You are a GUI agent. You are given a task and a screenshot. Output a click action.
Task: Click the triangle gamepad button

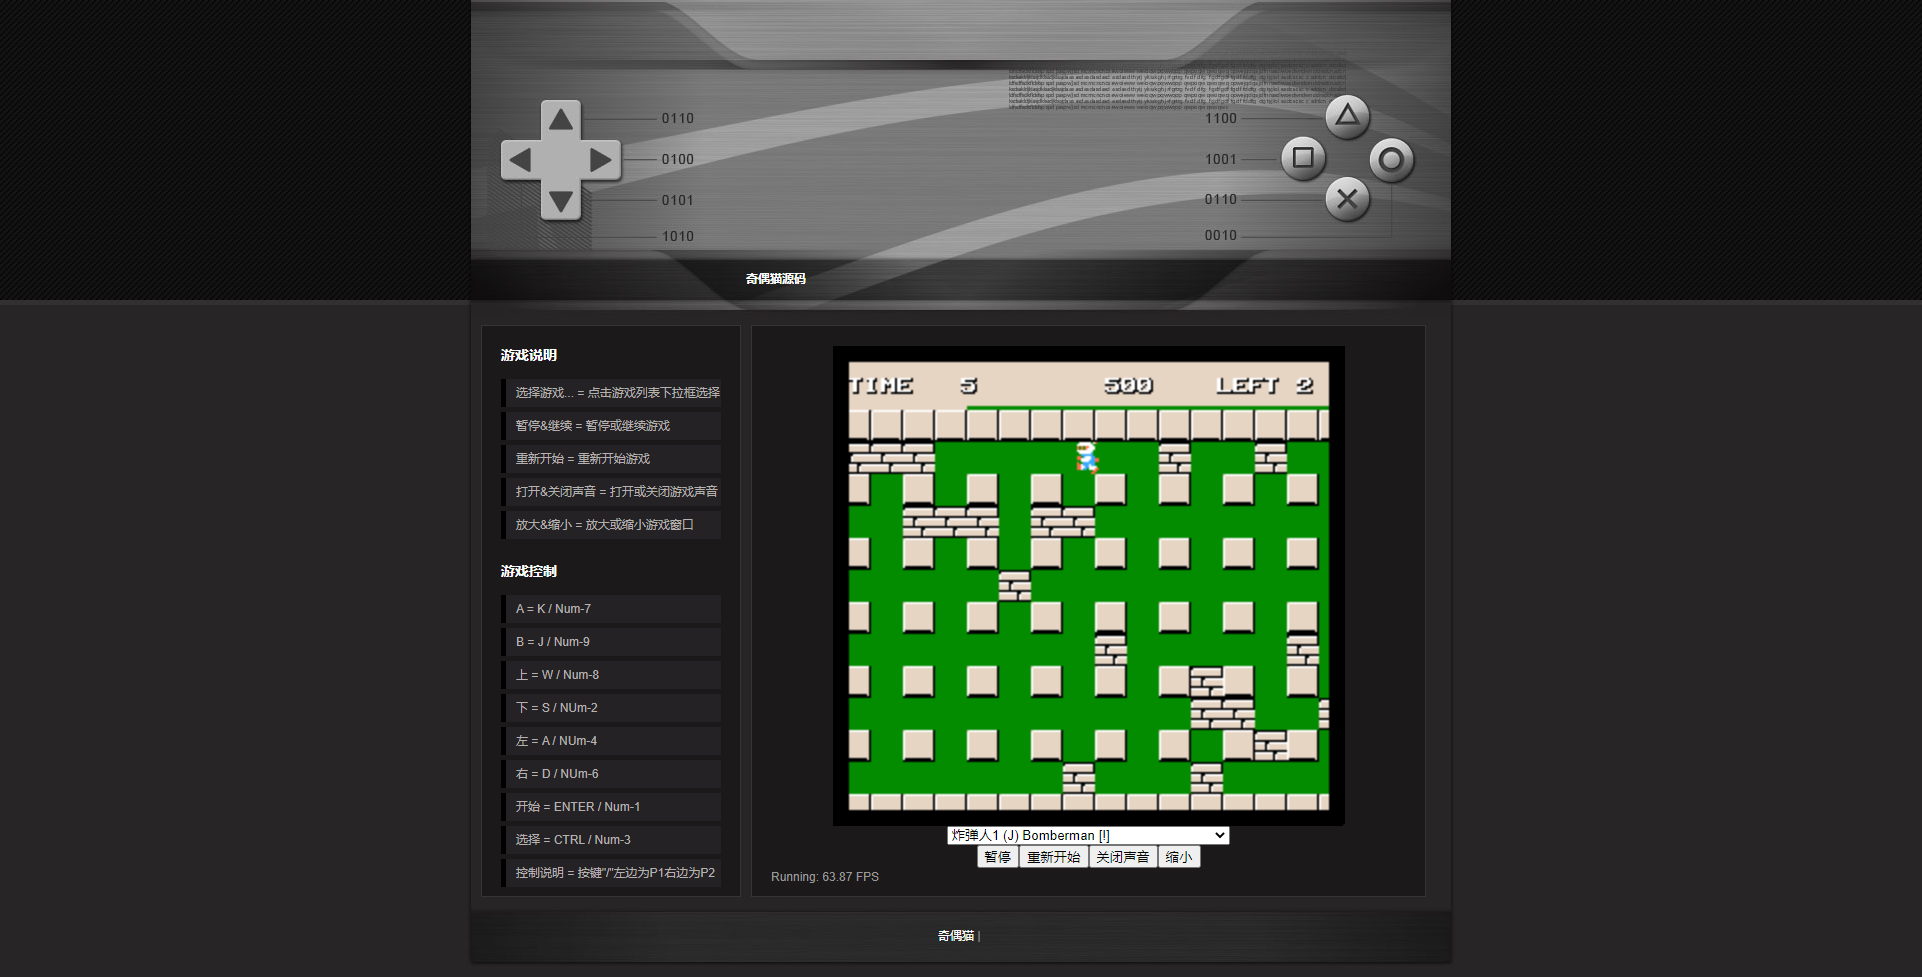pos(1347,116)
